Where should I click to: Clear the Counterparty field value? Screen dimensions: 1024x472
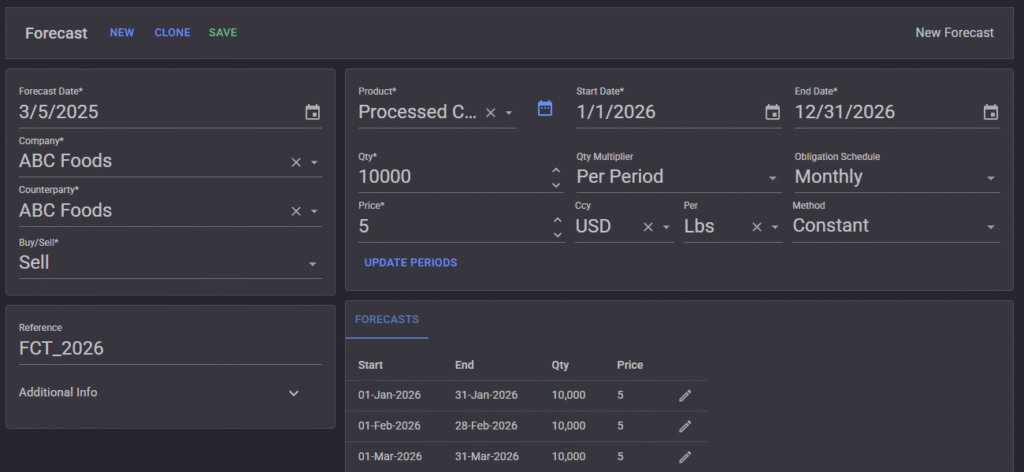click(x=296, y=212)
